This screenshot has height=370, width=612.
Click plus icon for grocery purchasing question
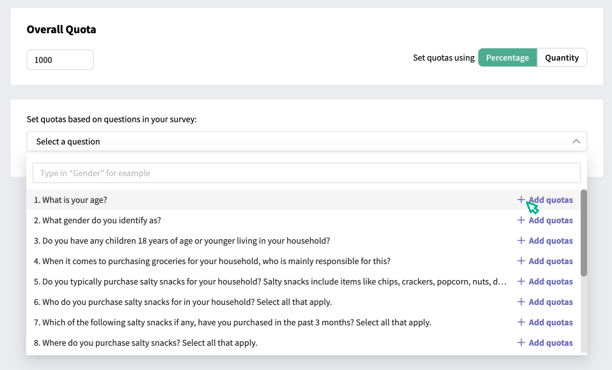click(521, 261)
